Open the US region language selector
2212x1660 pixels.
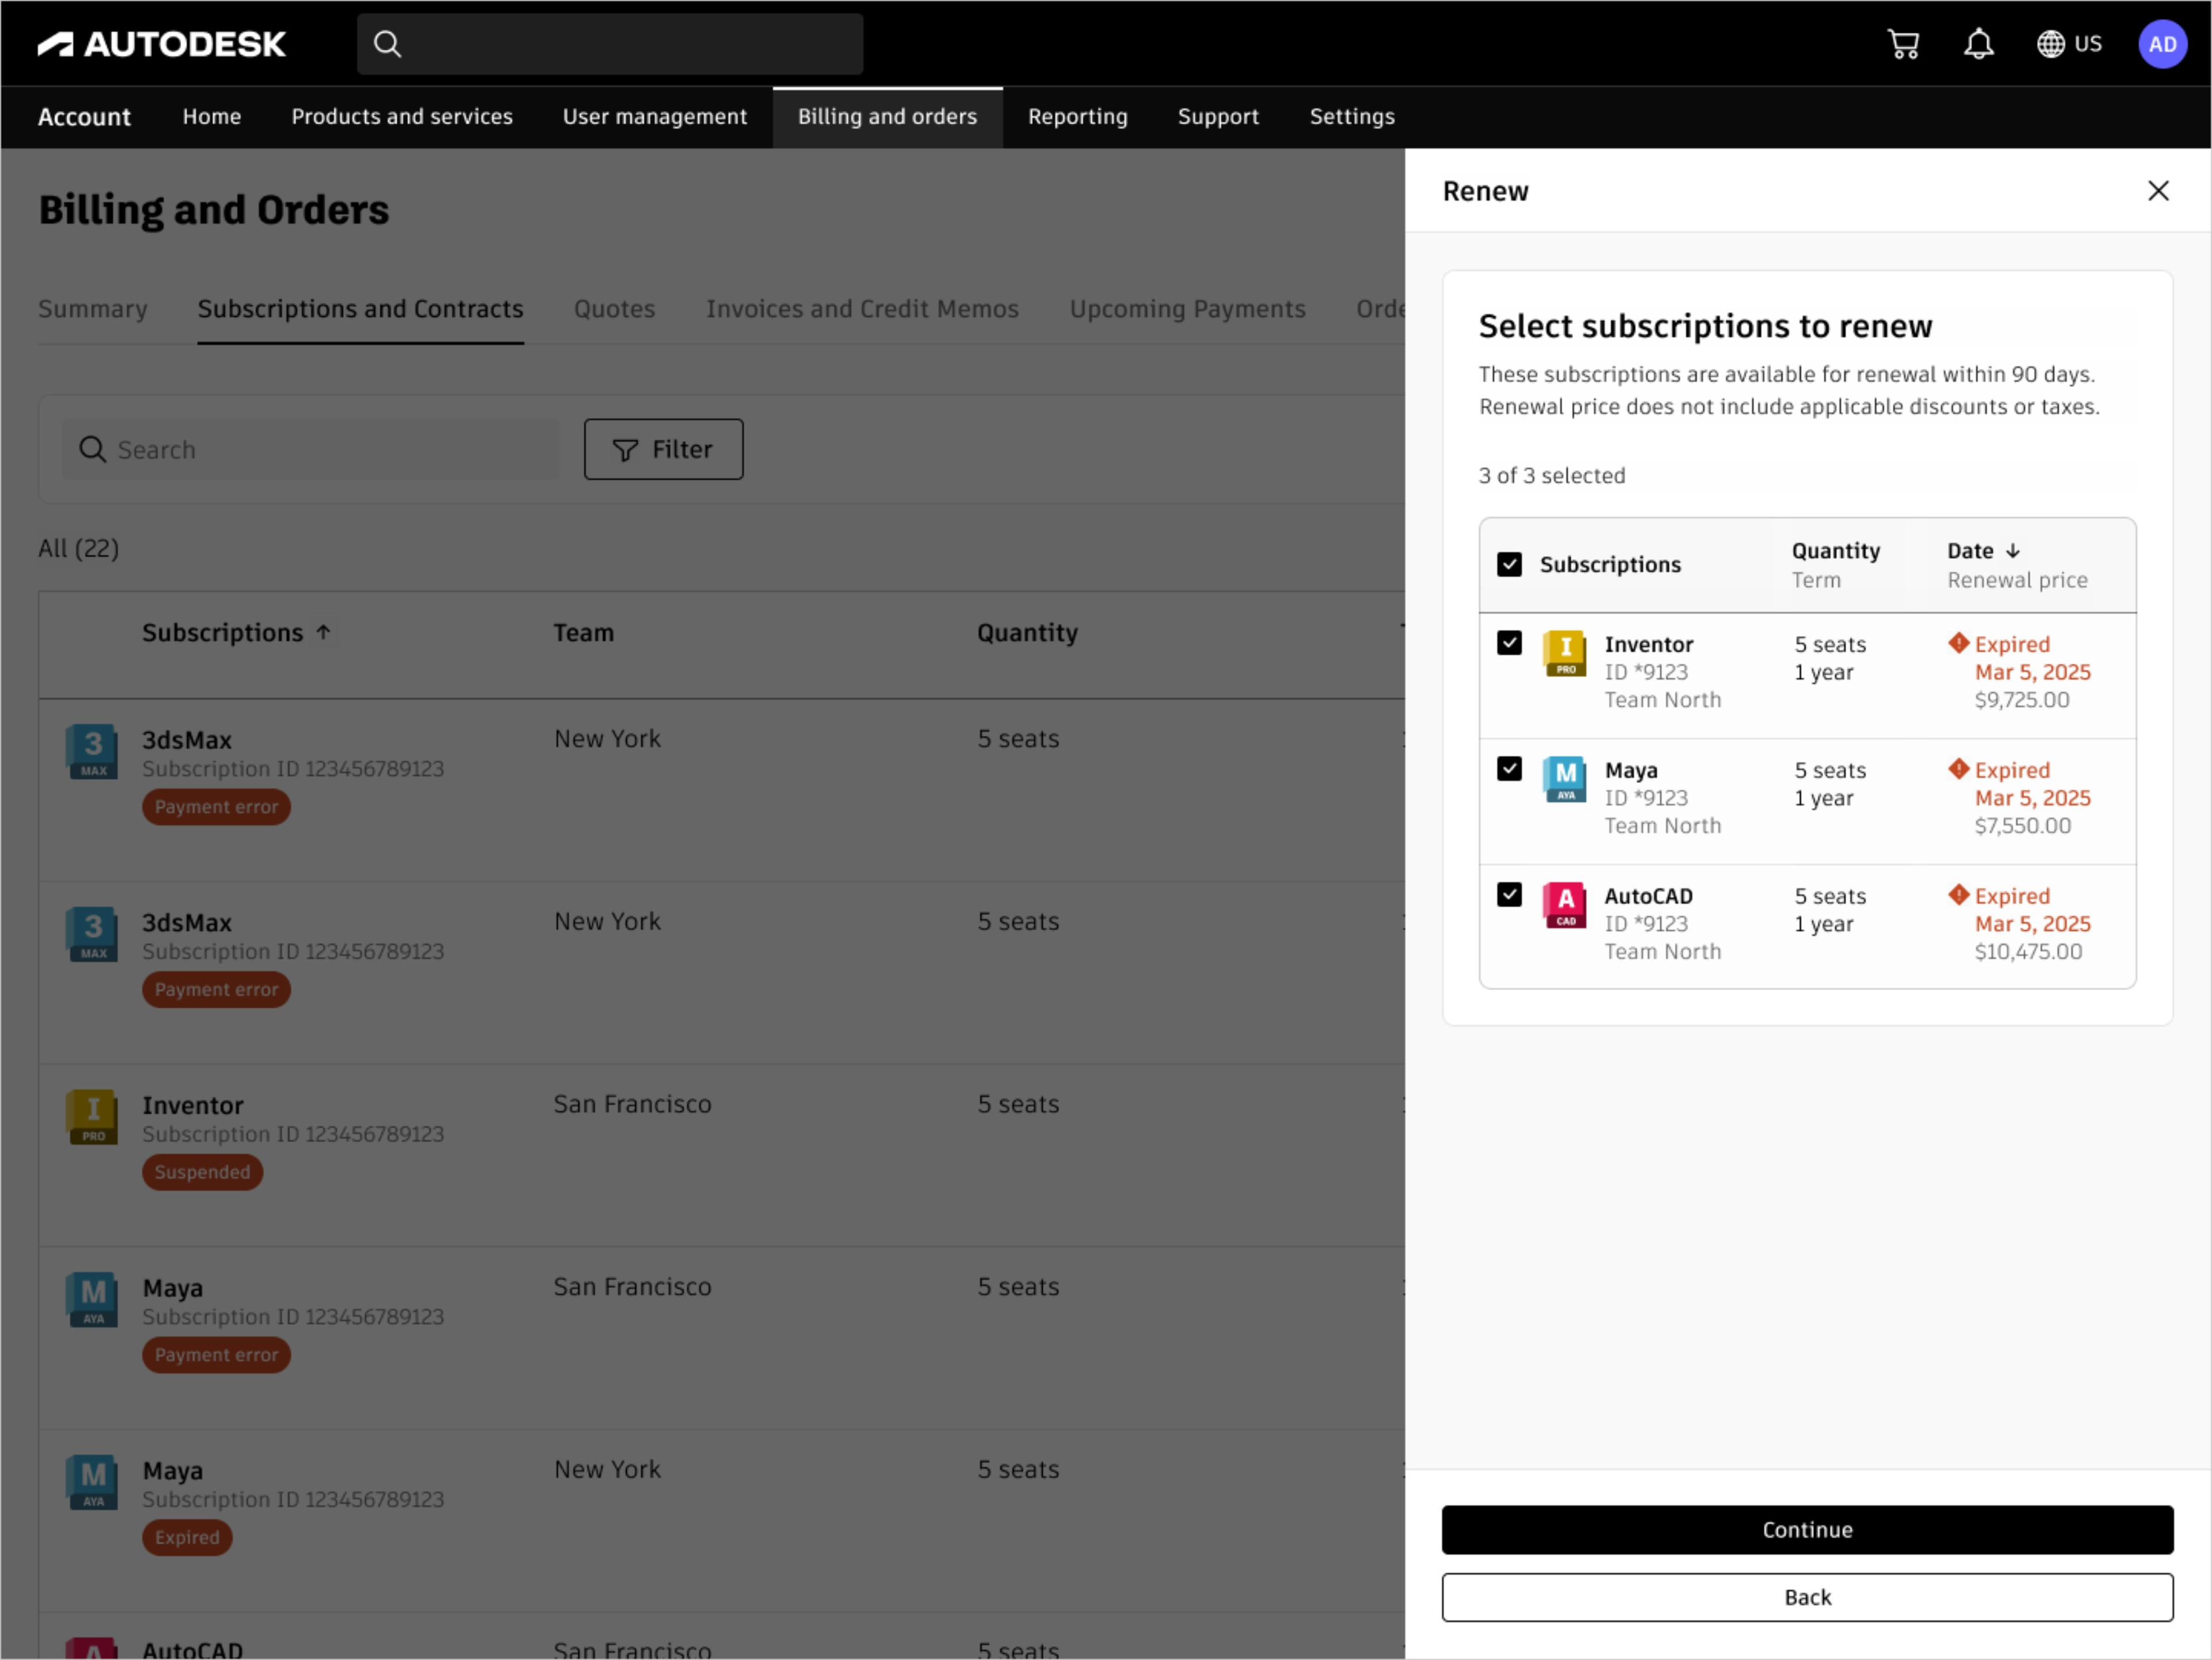coord(2068,43)
